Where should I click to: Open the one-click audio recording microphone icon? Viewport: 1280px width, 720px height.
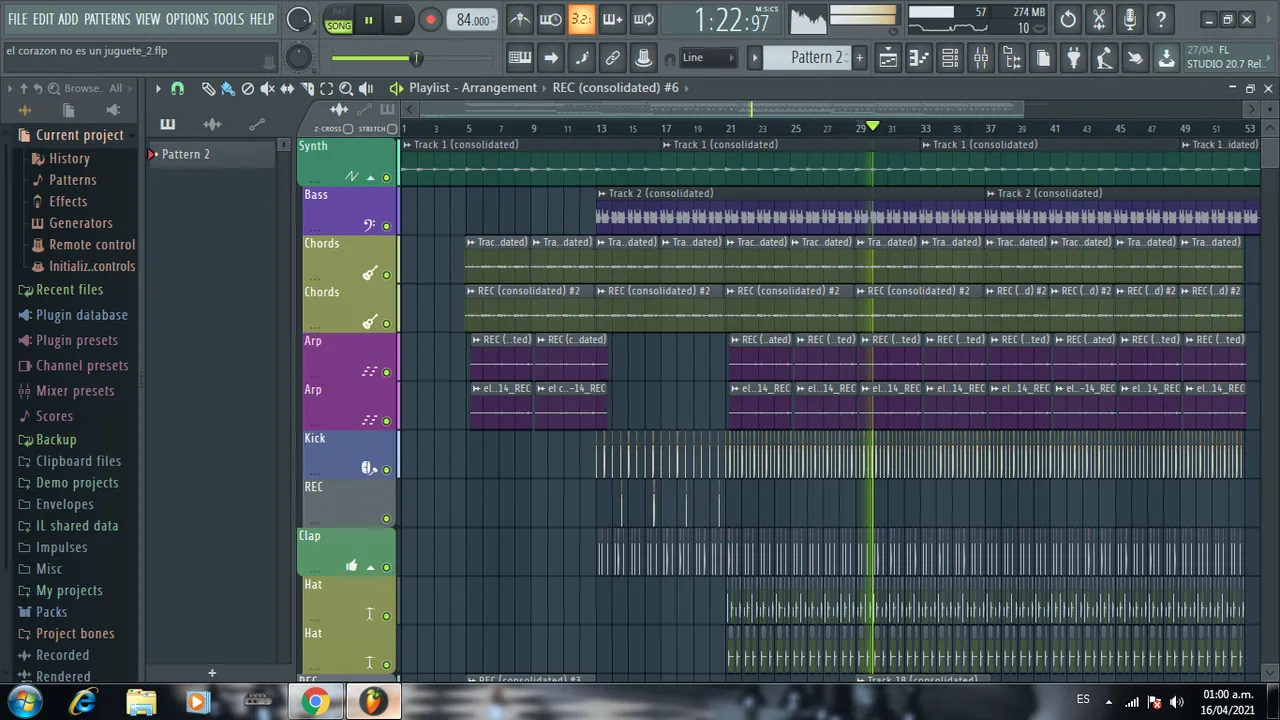click(1130, 19)
